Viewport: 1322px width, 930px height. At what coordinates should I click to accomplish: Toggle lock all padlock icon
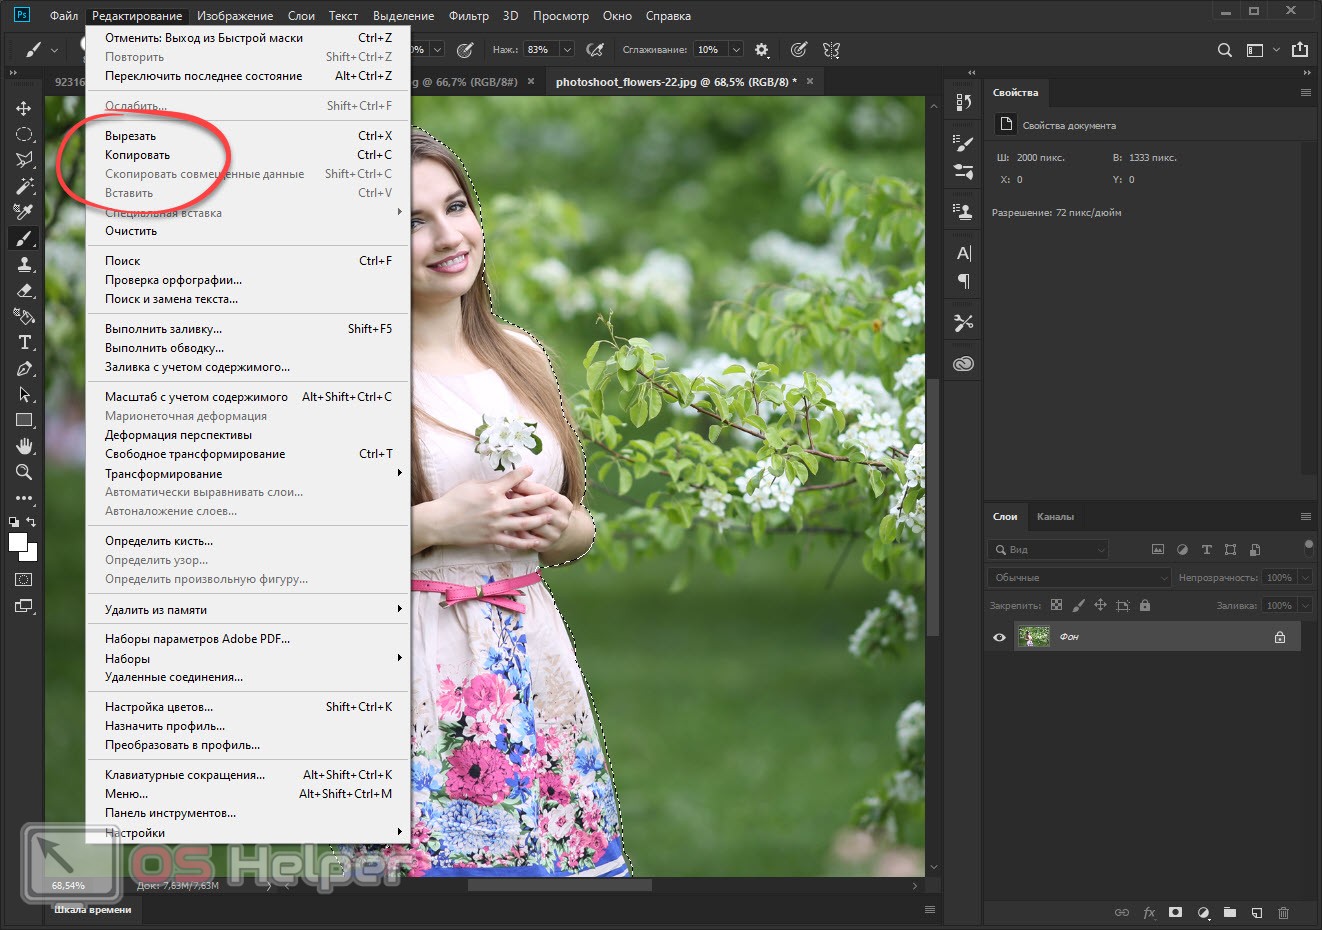pyautogui.click(x=1145, y=605)
